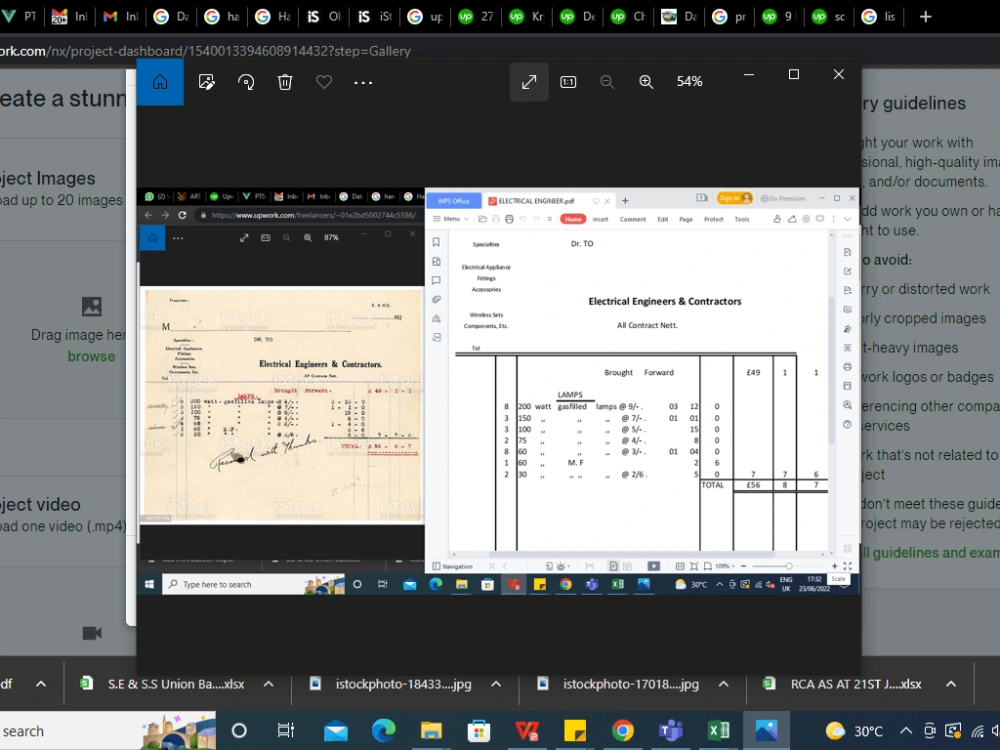
Task: Switch to the Upwork 'Kr' tab
Action: tap(527, 17)
